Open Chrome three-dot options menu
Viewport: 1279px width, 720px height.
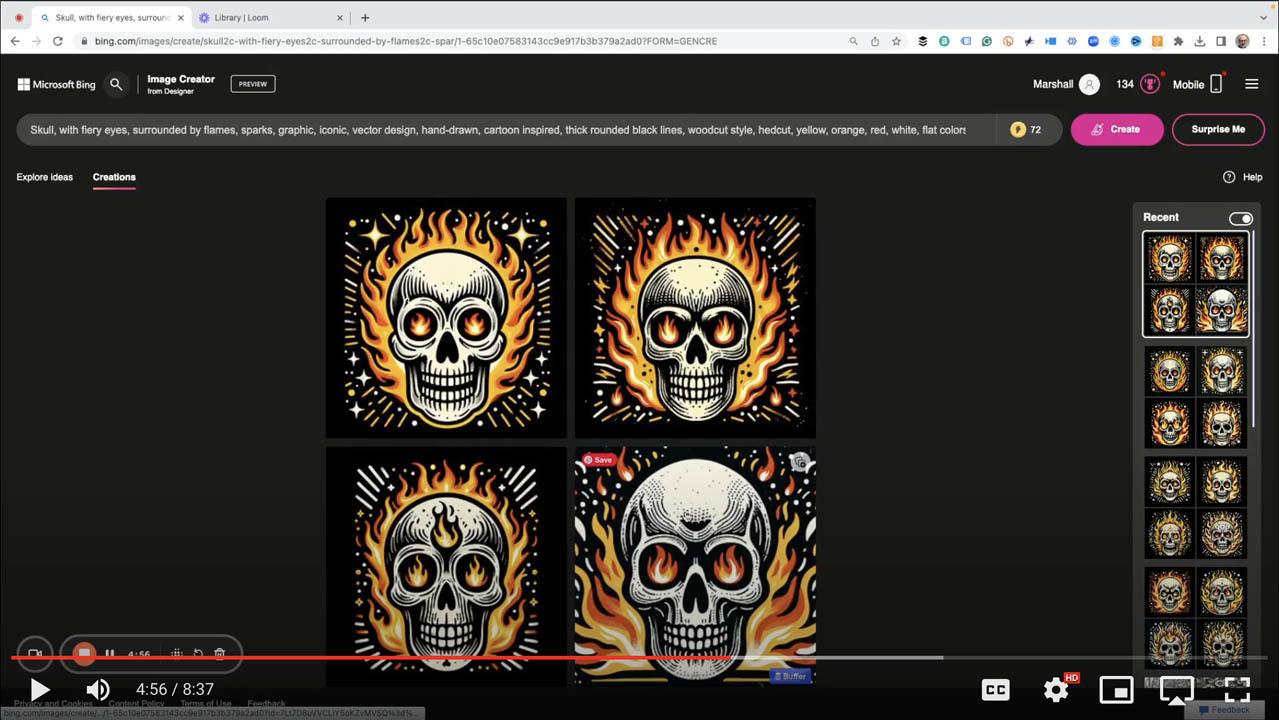click(1264, 41)
